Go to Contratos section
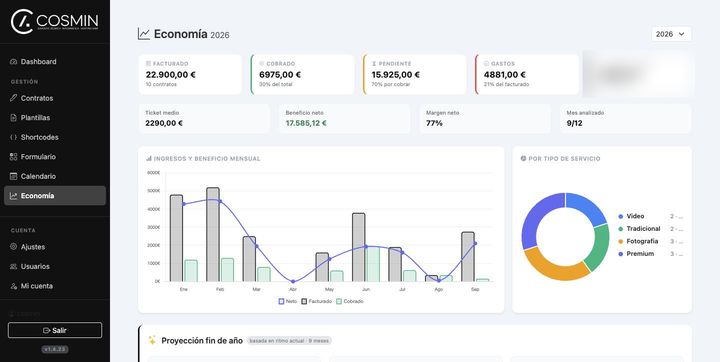The image size is (720, 362). pos(55,98)
